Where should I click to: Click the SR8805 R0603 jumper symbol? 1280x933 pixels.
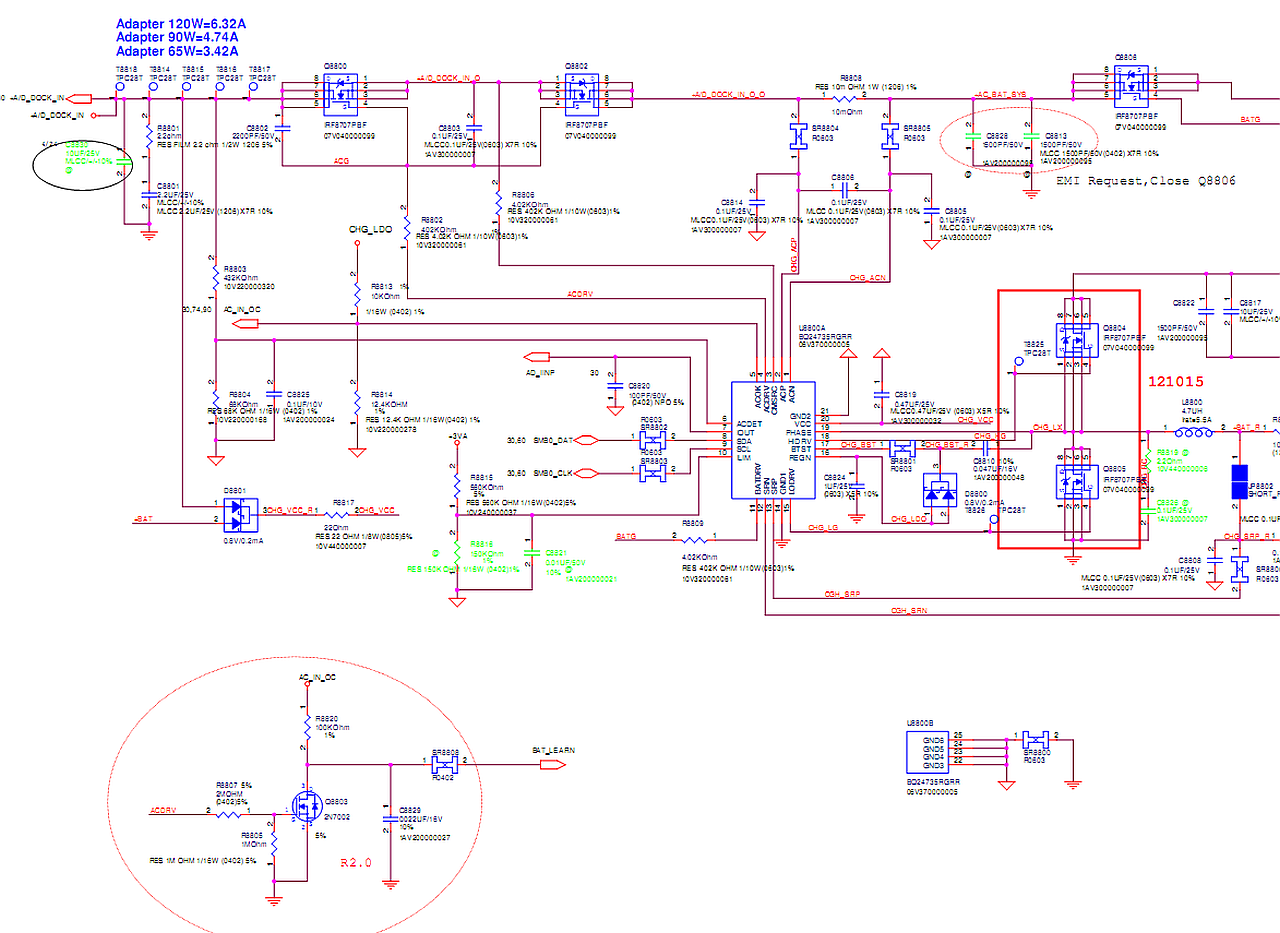click(888, 137)
